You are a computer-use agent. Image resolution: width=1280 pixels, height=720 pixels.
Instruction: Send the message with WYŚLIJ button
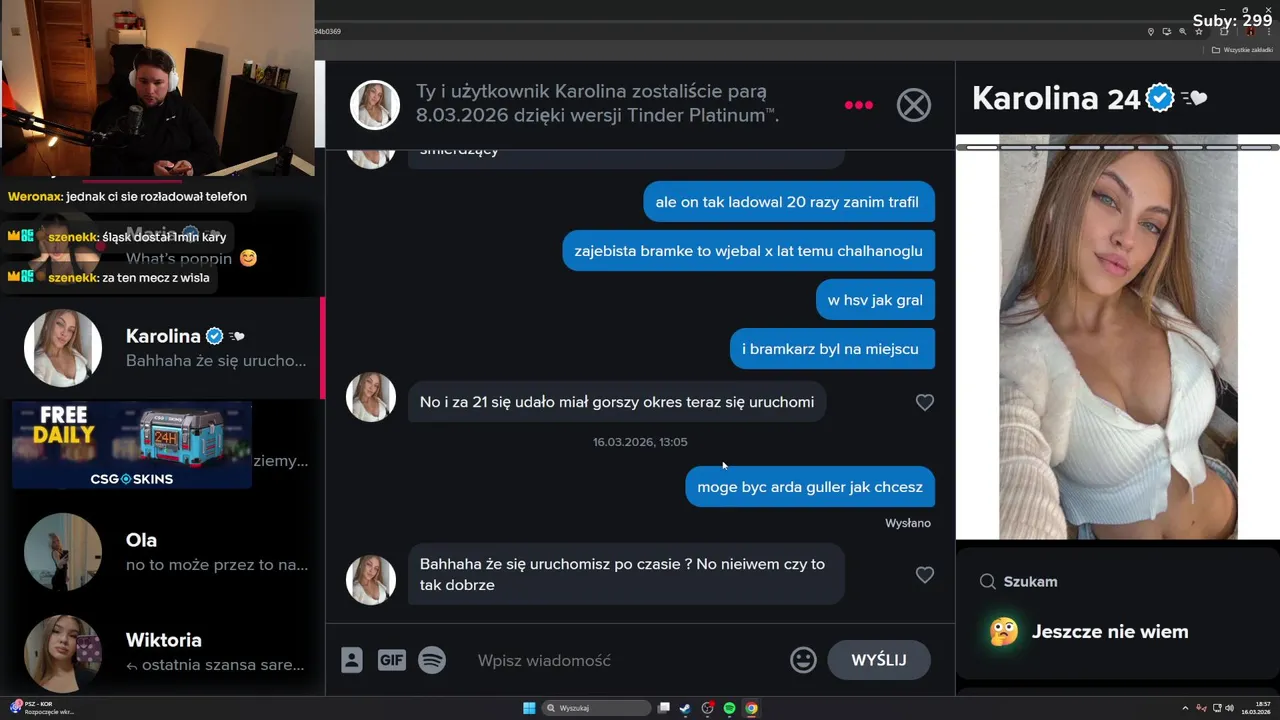879,660
